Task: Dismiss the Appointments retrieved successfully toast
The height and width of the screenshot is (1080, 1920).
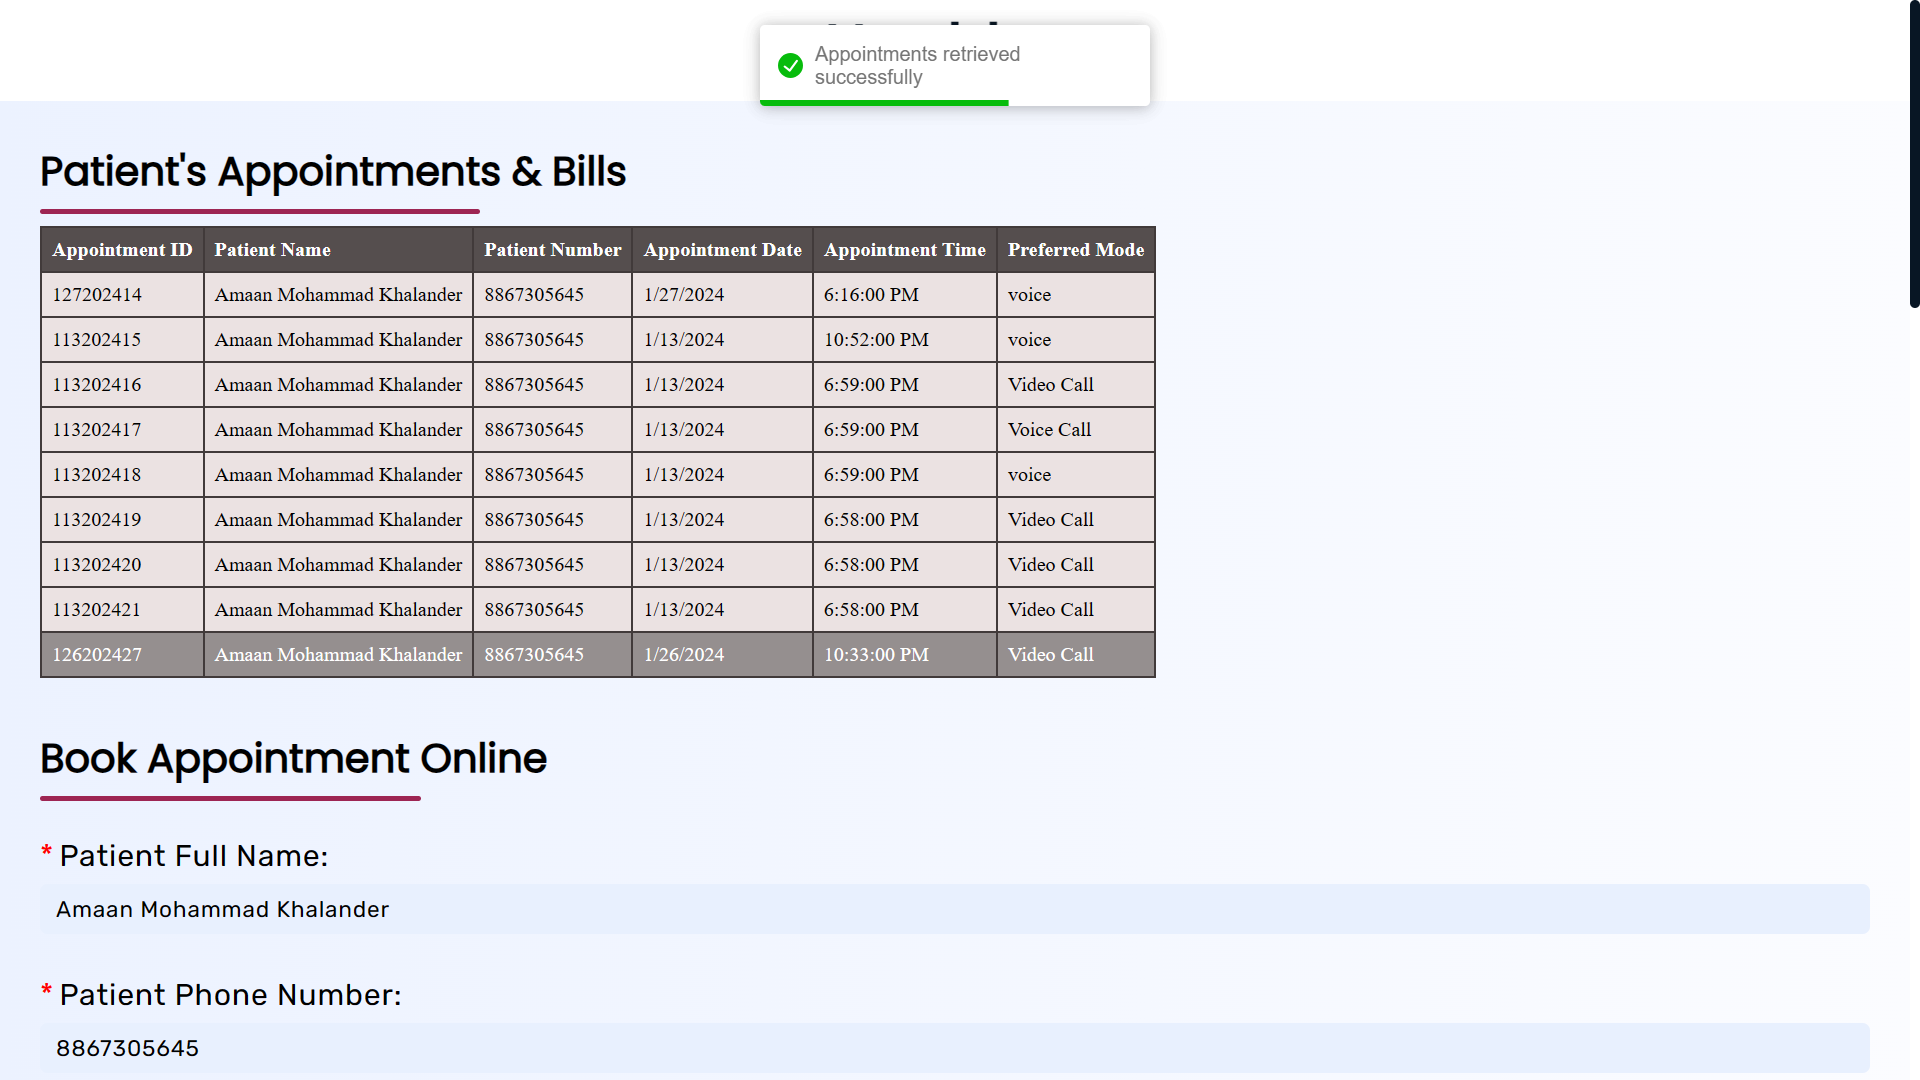Action: coord(954,66)
